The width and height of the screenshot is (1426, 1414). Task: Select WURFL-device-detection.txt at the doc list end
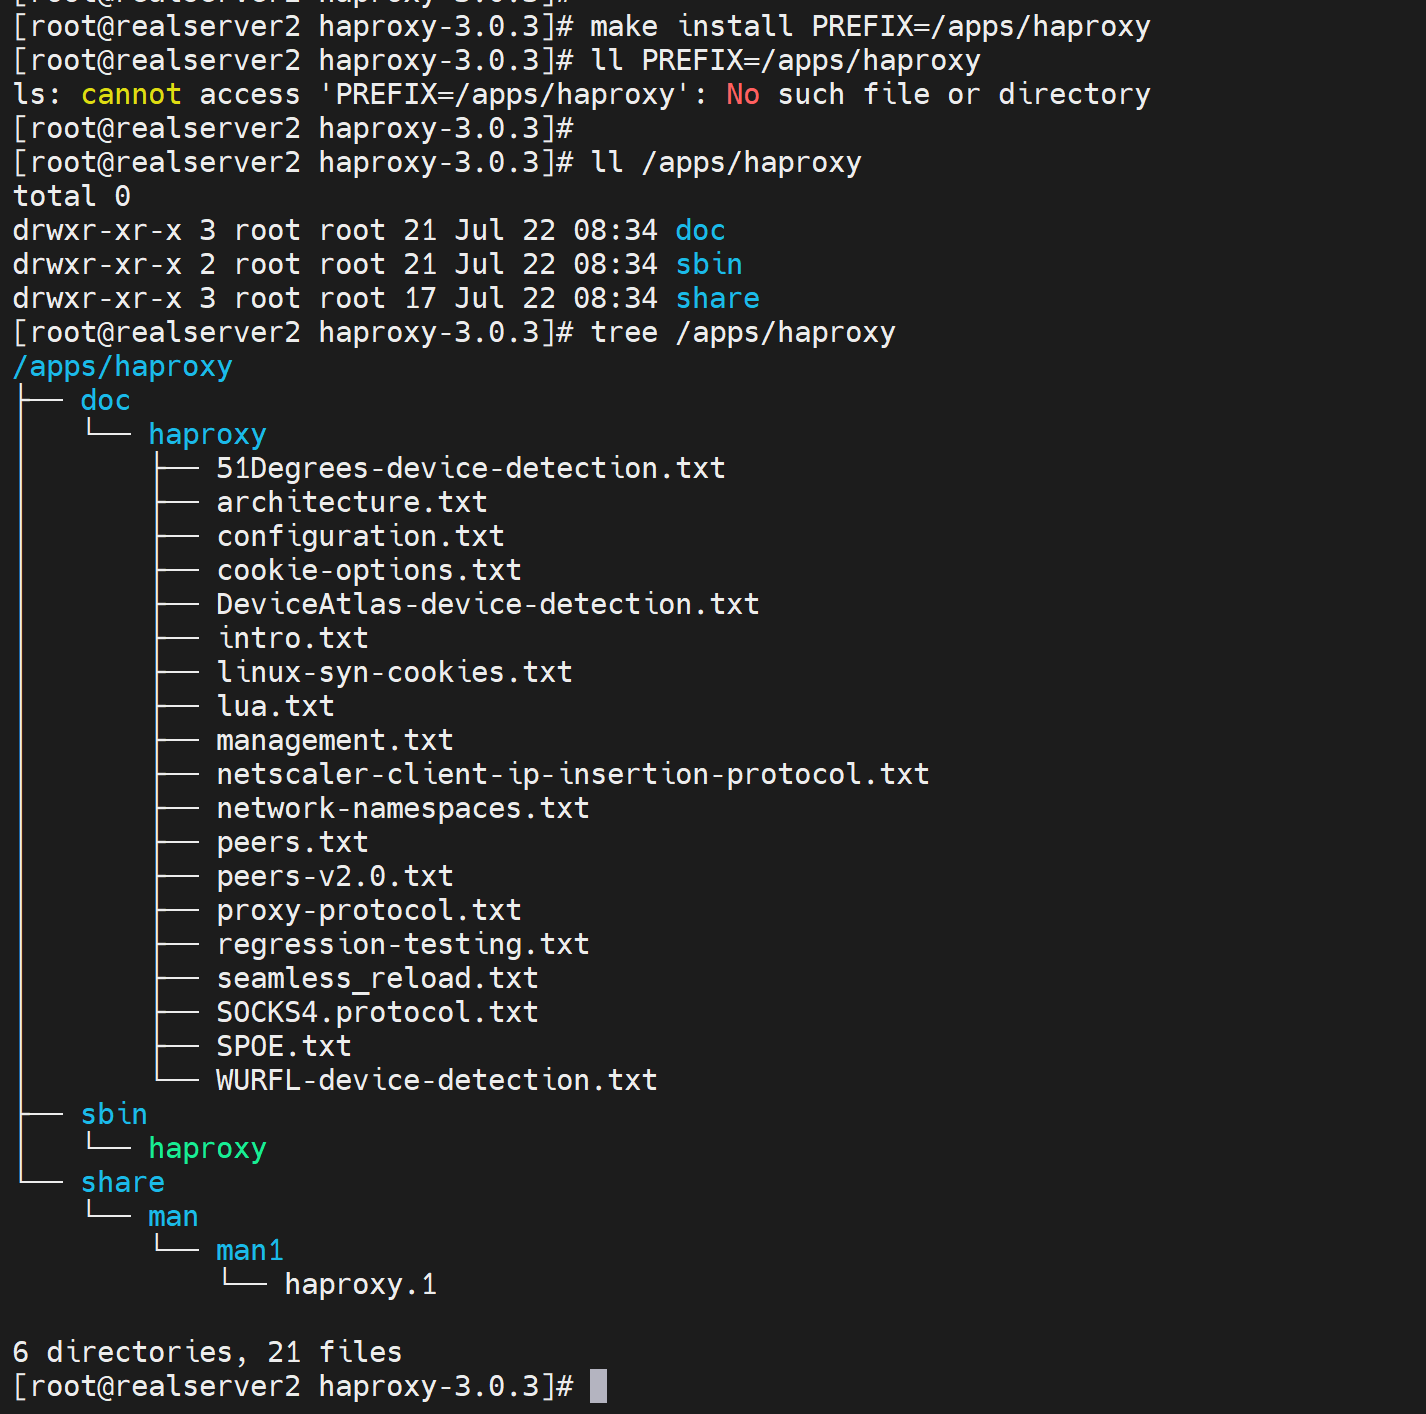click(x=436, y=1080)
